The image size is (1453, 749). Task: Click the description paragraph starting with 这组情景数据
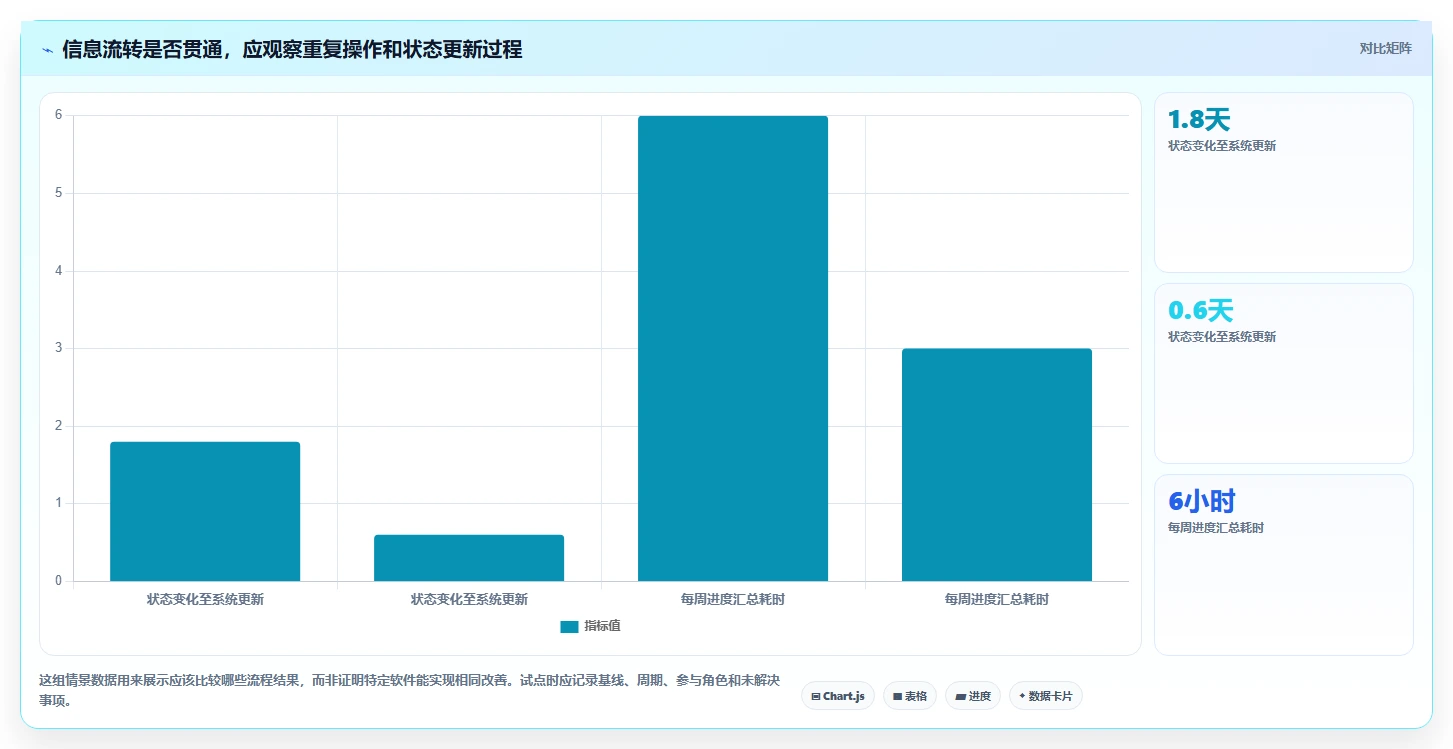pos(409,691)
